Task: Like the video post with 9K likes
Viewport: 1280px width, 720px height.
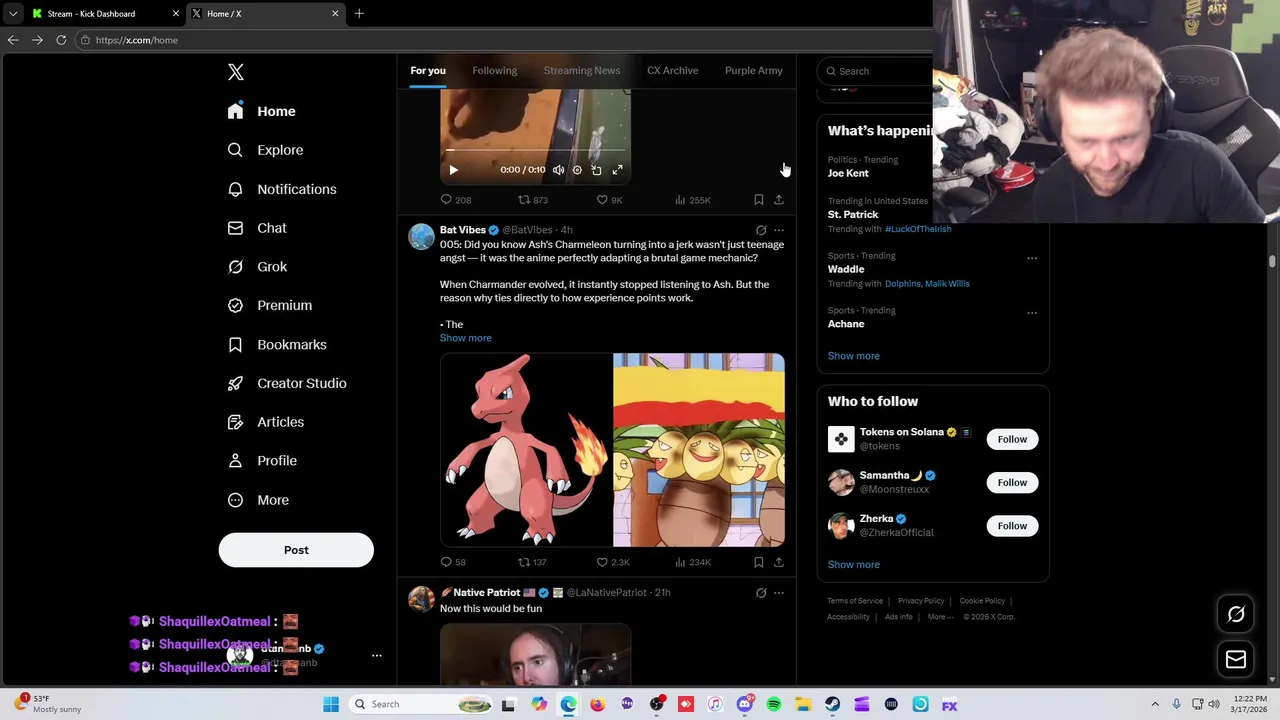Action: pyautogui.click(x=610, y=200)
